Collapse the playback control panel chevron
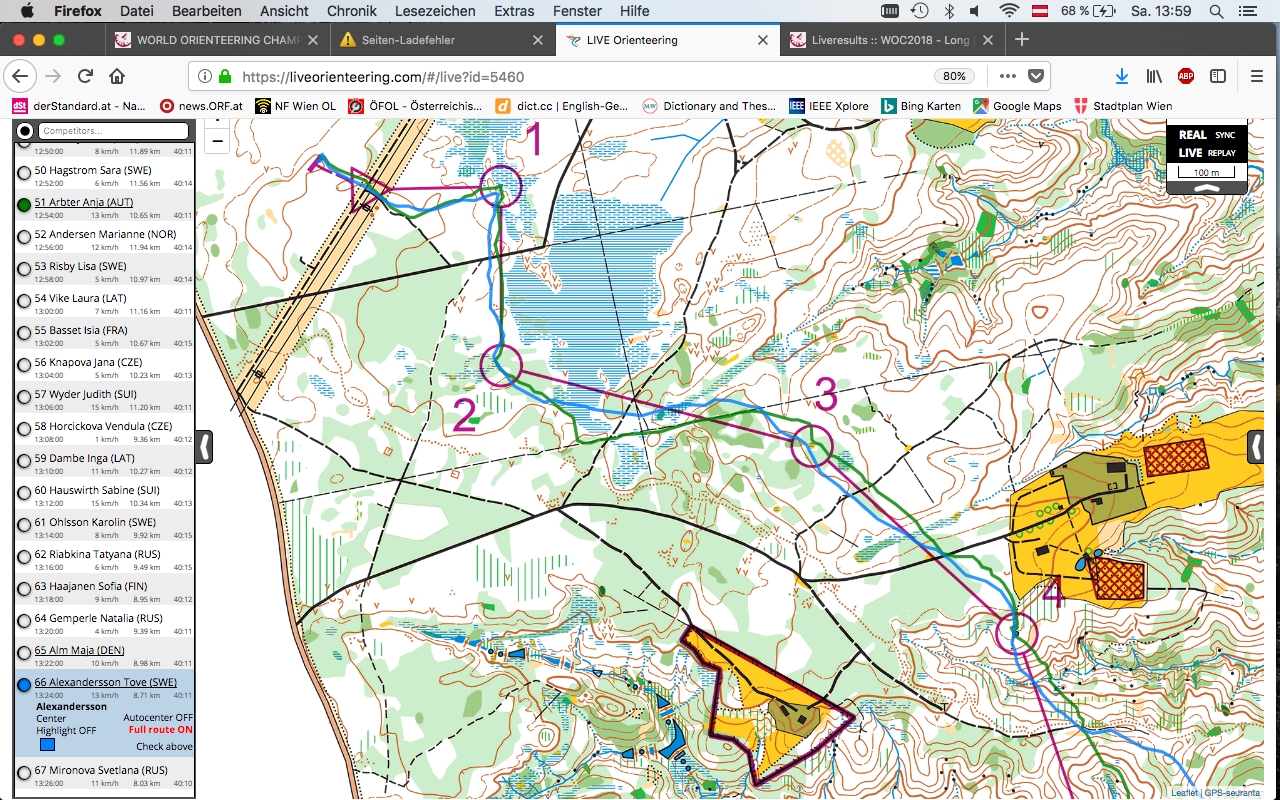 tap(1208, 187)
